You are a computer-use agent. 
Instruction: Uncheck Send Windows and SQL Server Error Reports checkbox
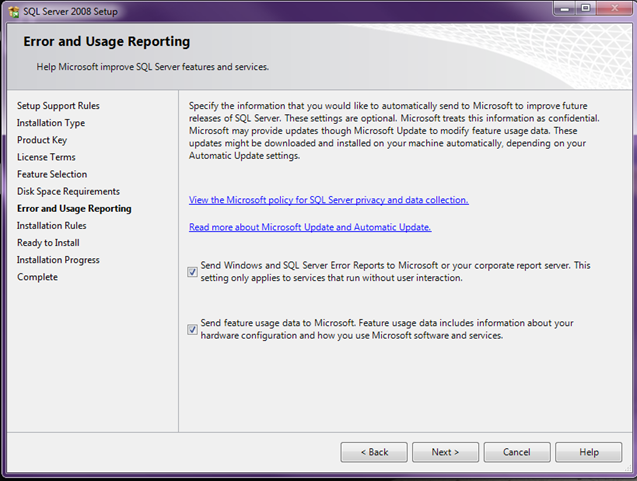pos(193,272)
